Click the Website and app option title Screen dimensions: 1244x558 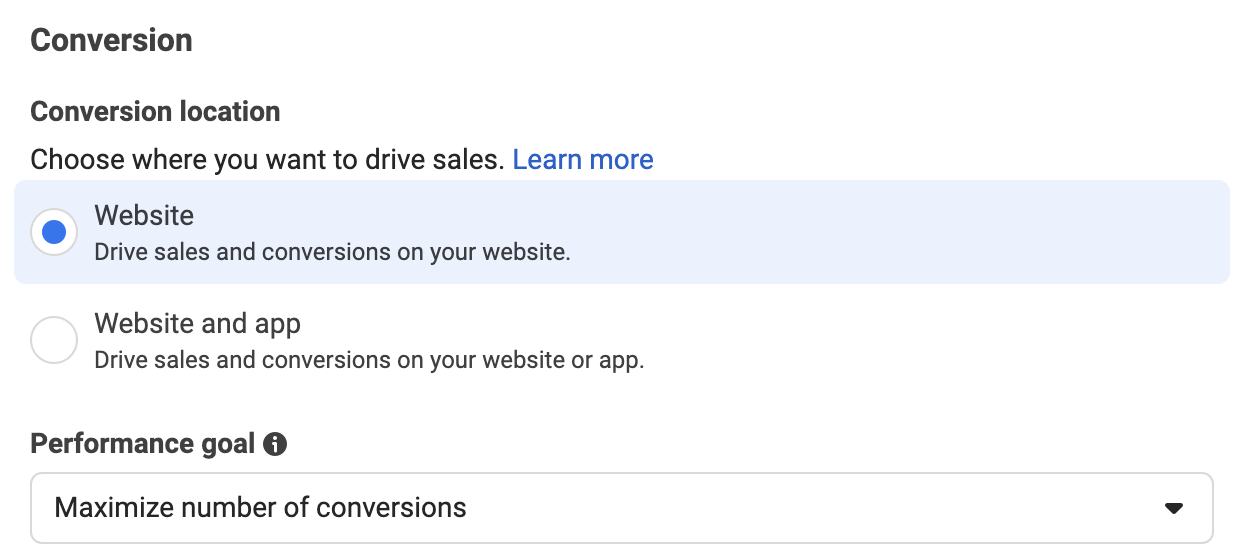[x=197, y=324]
